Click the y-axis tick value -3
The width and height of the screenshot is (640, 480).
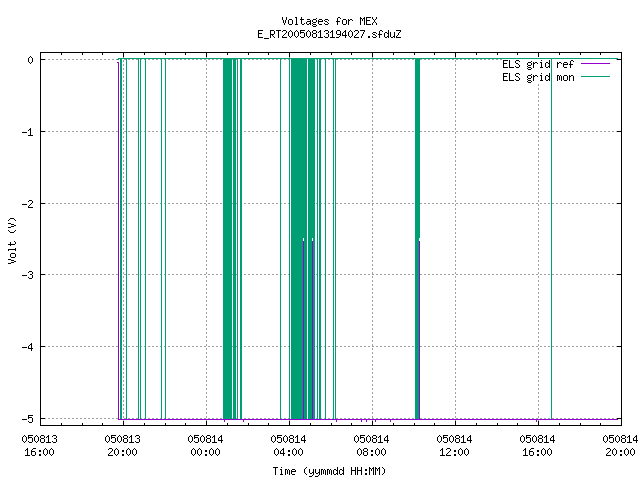coord(28,275)
